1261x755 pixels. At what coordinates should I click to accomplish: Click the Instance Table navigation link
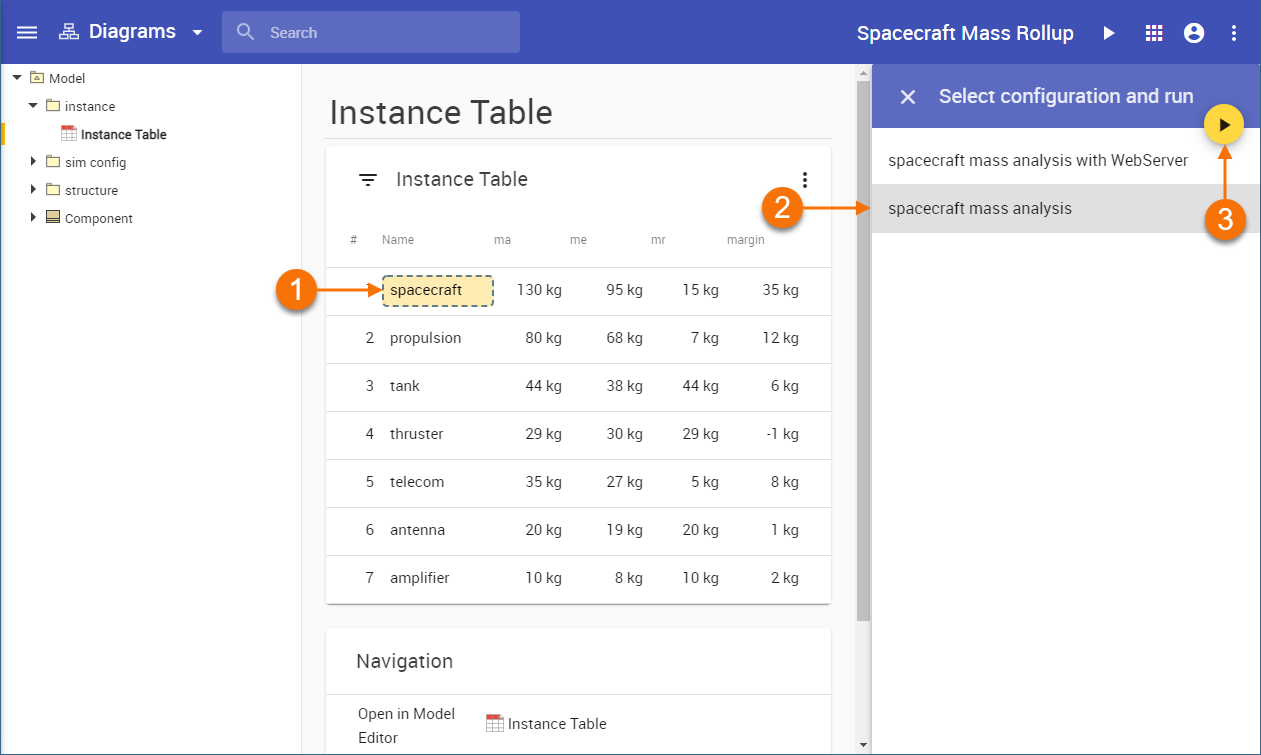coord(556,724)
